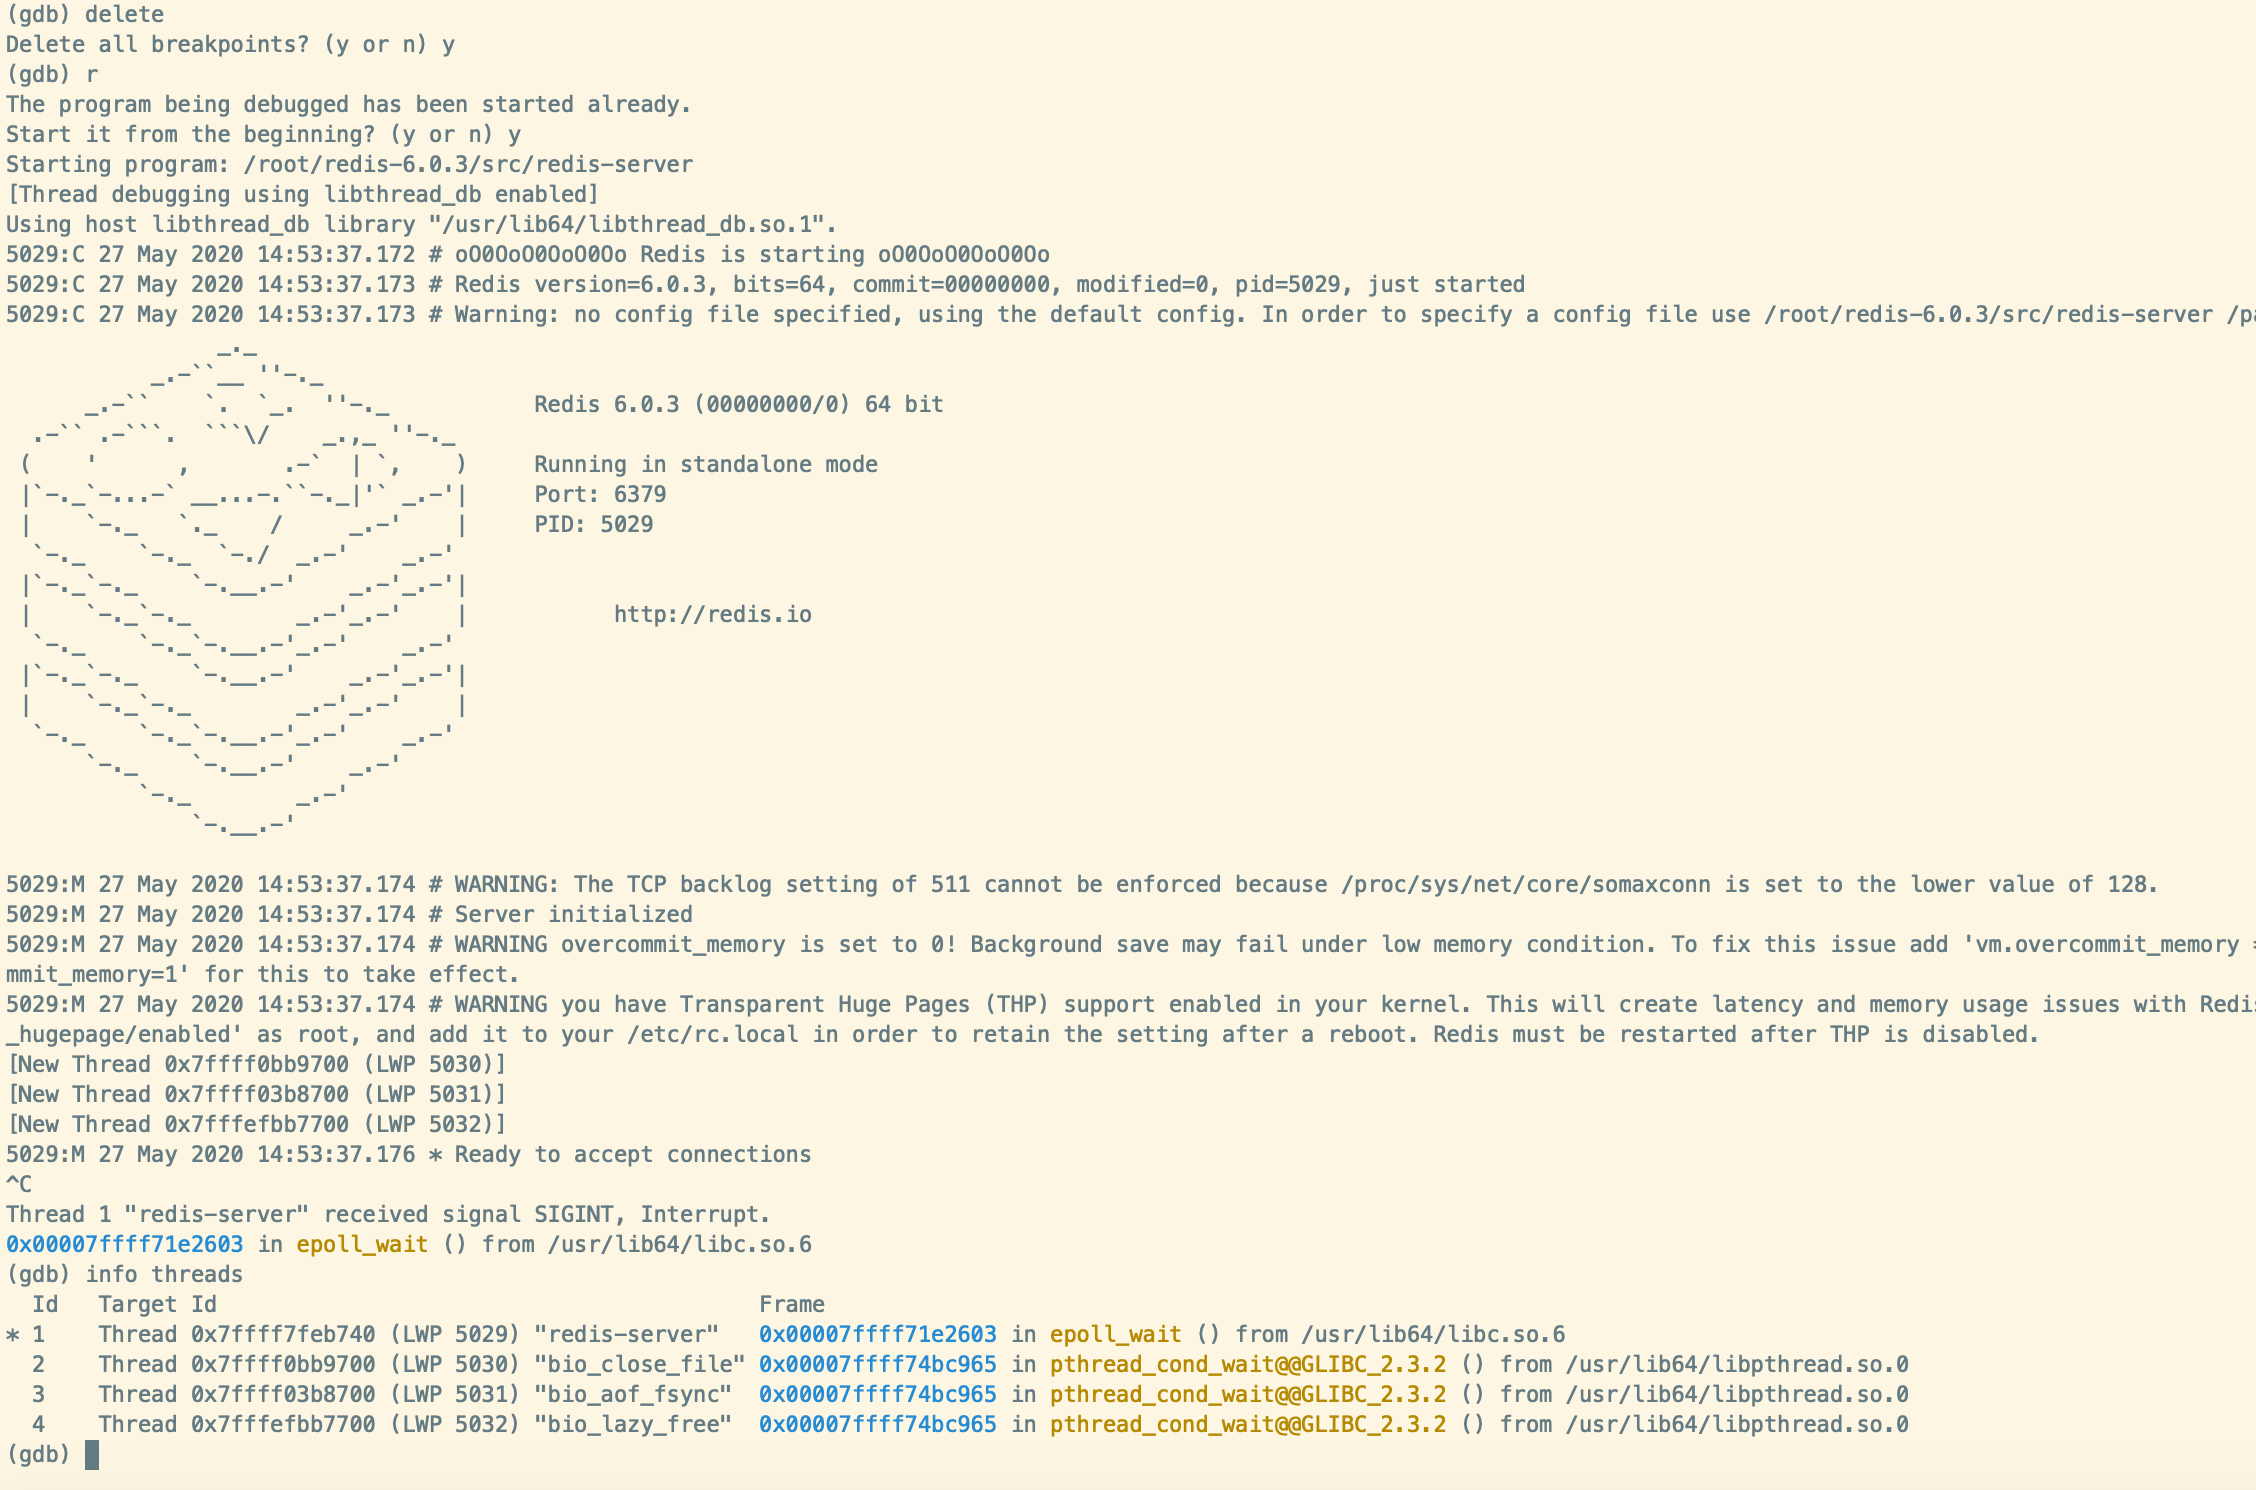Click 'received signal SIGINT, Interrupt.' line

click(388, 1215)
